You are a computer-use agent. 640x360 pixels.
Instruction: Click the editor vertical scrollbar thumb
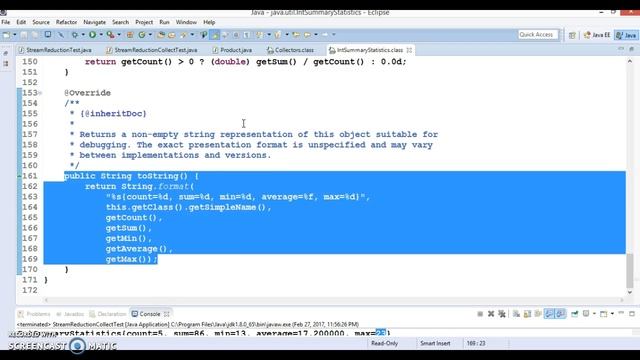[630, 270]
